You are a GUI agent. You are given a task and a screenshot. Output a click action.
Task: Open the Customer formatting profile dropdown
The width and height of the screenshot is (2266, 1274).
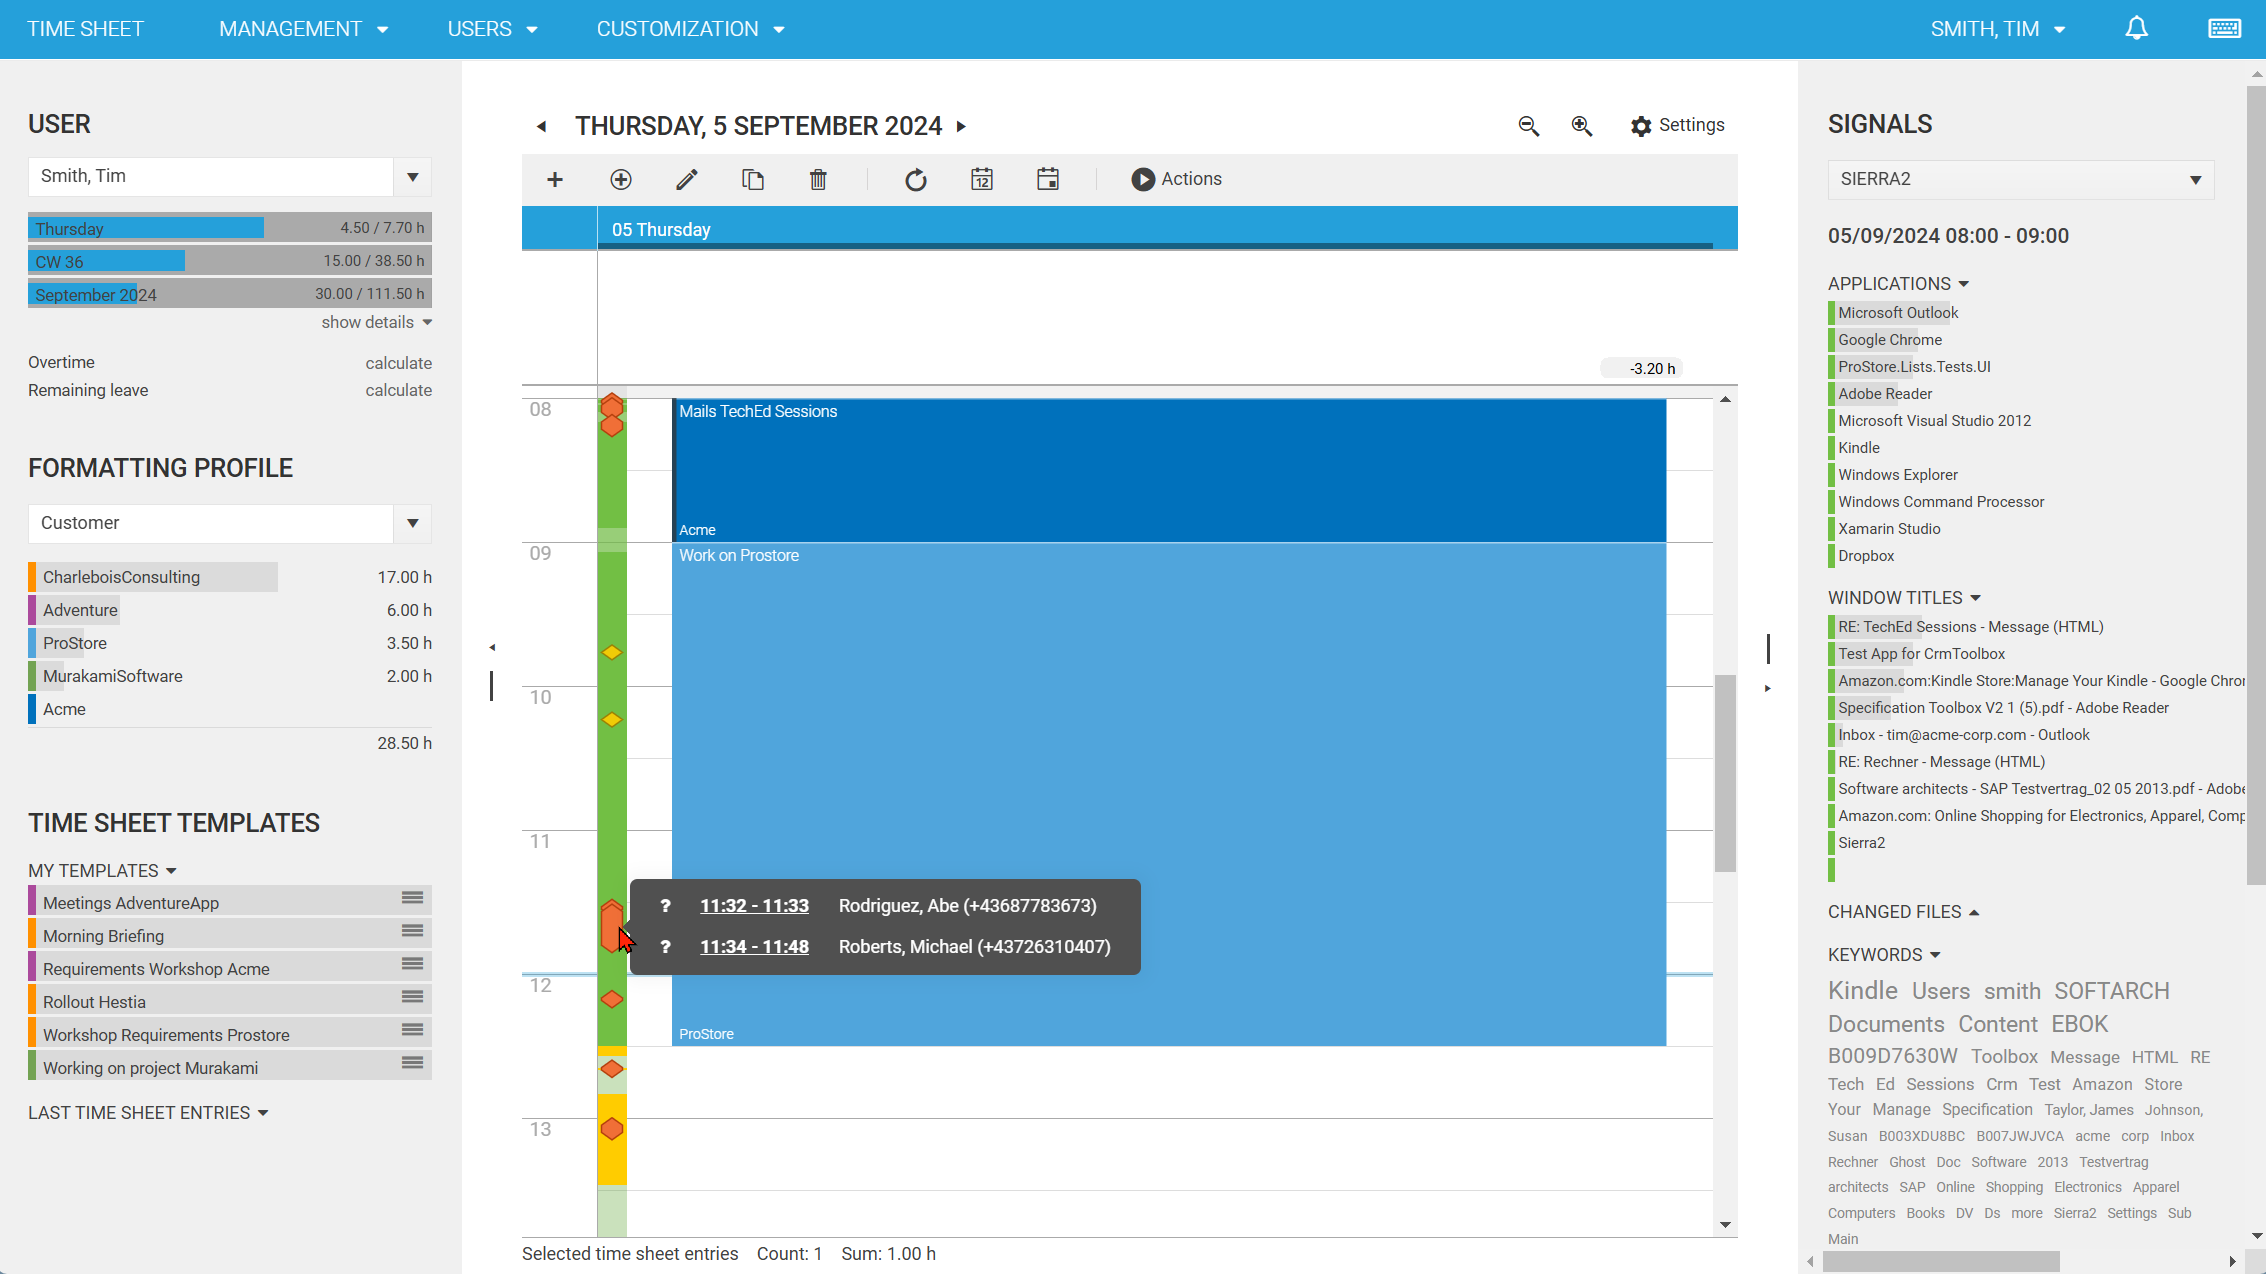412,523
